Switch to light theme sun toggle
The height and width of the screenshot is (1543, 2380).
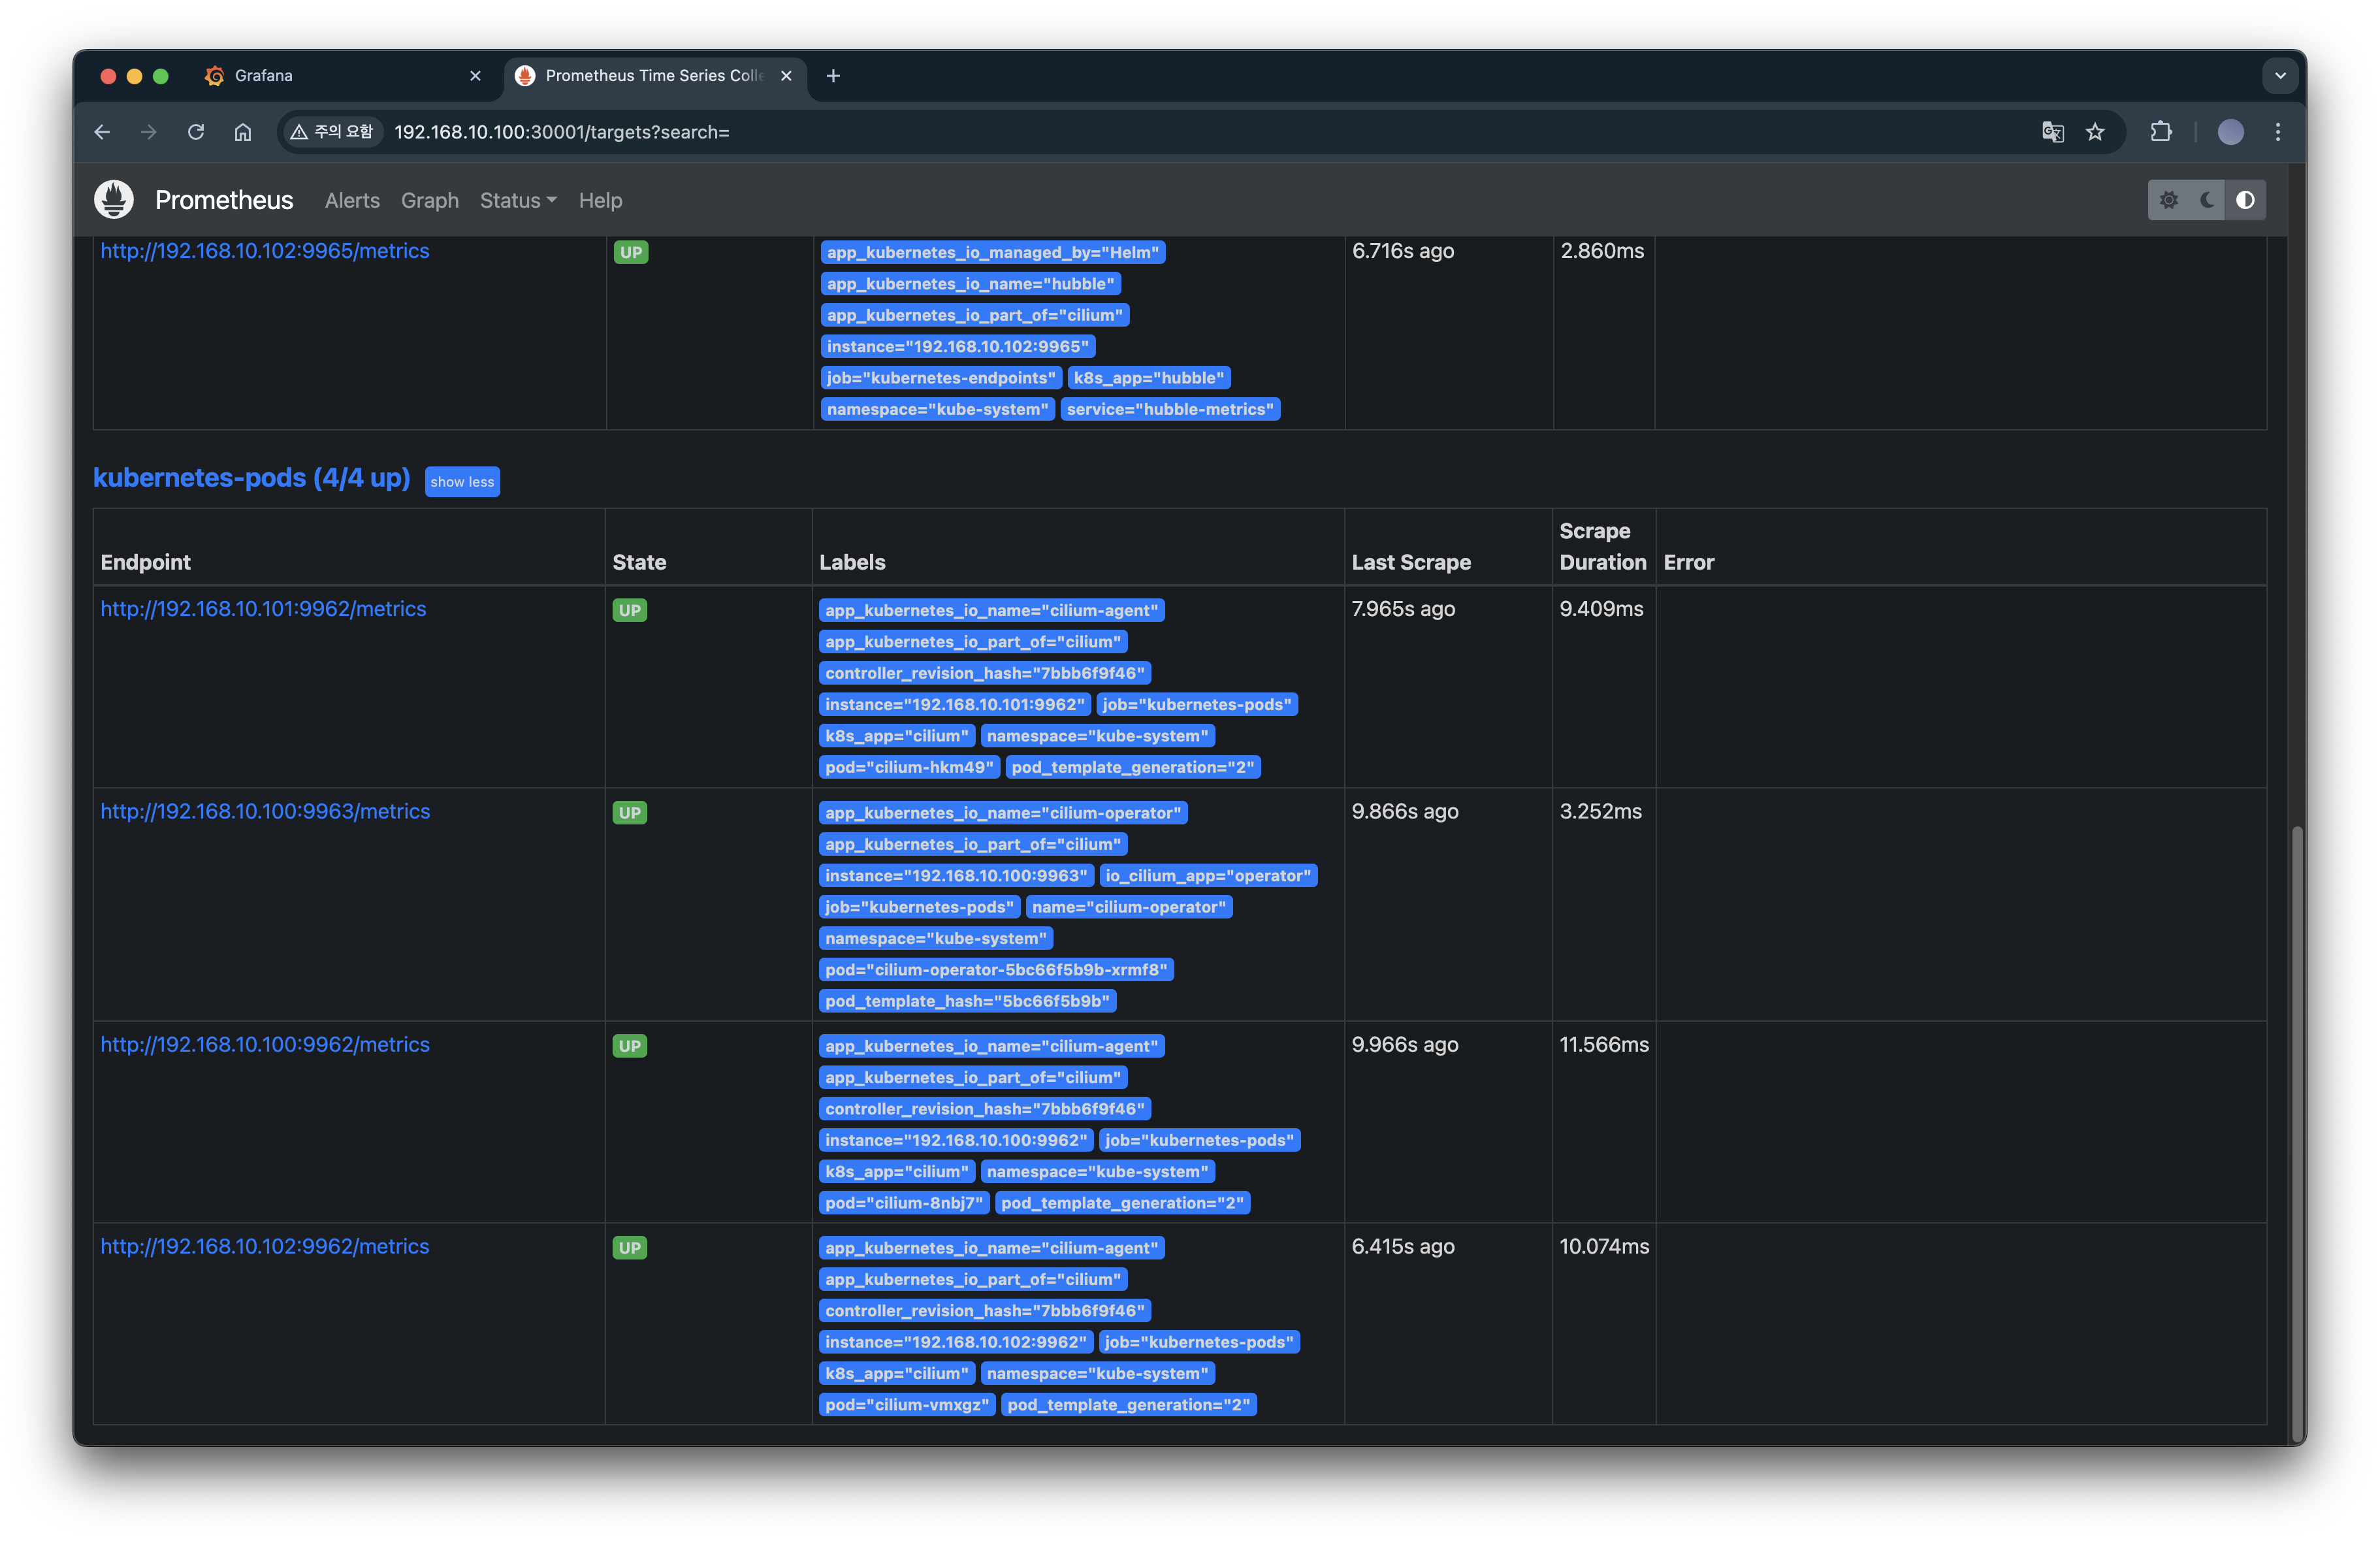[x=2168, y=200]
